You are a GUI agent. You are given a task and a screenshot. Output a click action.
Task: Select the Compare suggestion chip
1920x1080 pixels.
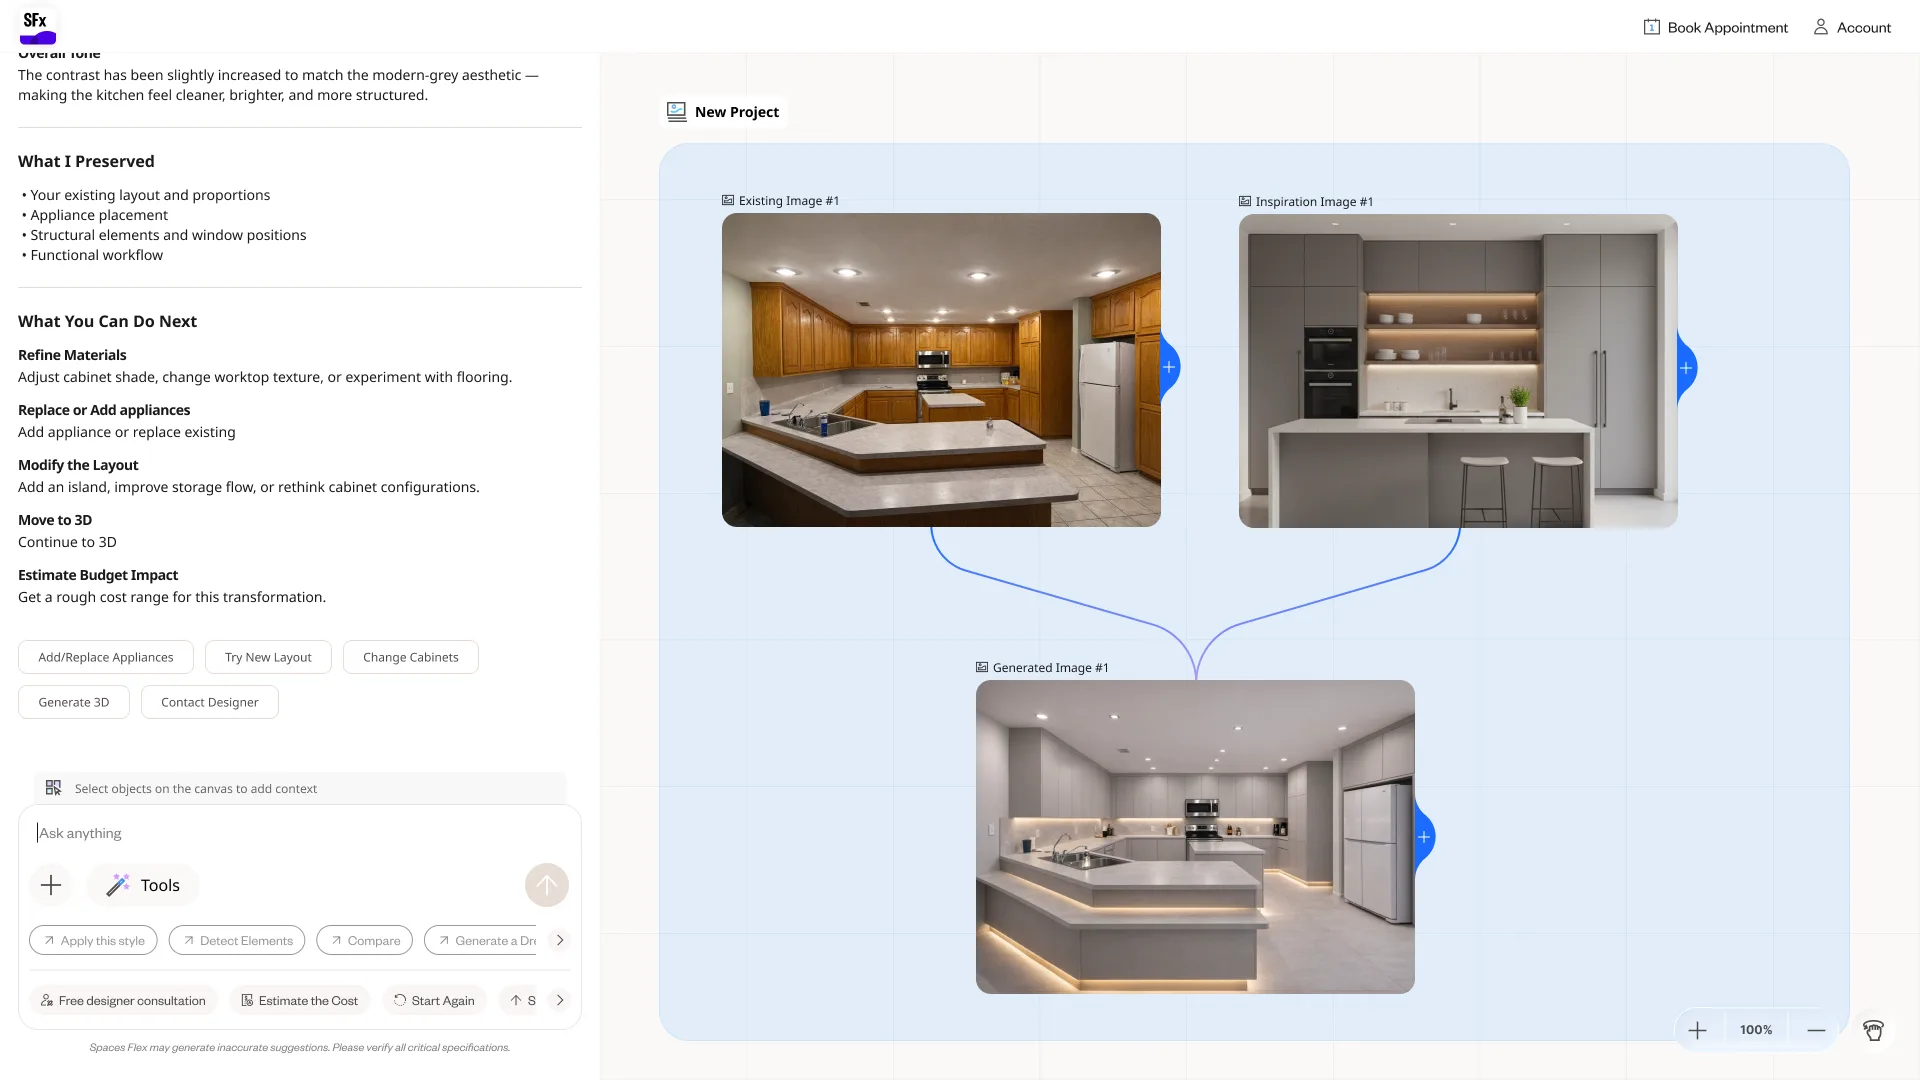tap(365, 940)
